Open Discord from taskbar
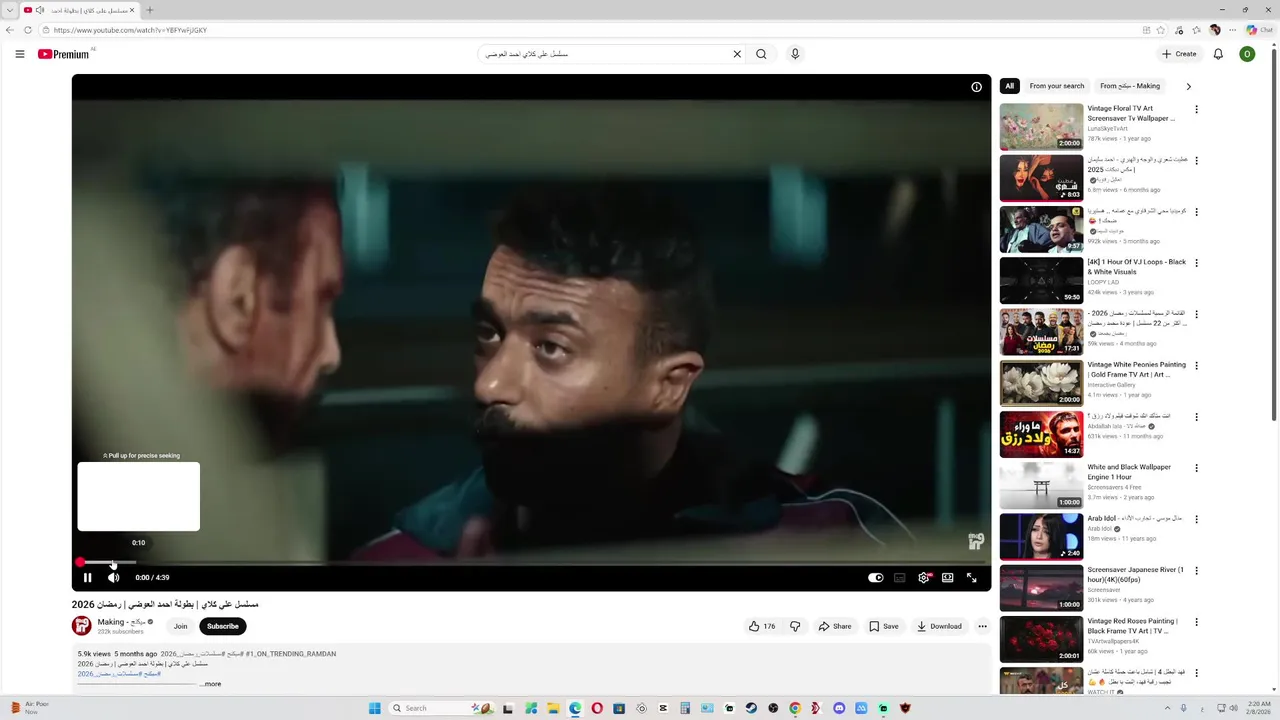Image resolution: width=1280 pixels, height=720 pixels. click(x=839, y=708)
